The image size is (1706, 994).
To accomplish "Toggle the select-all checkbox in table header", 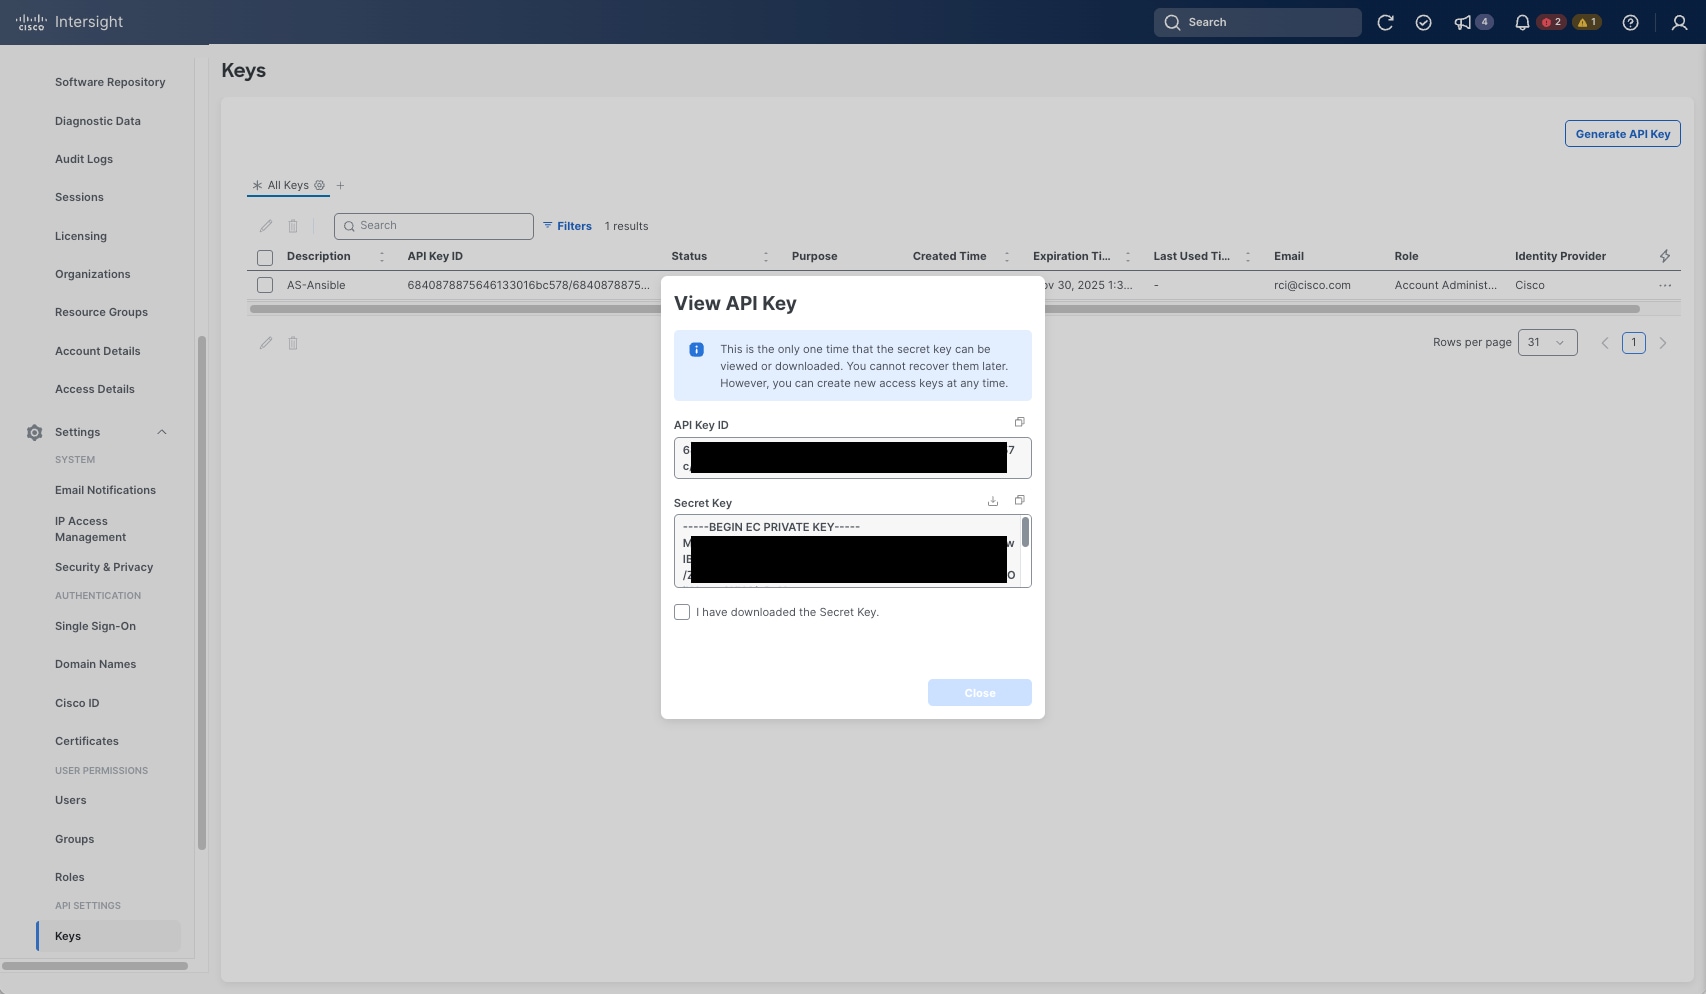I will pyautogui.click(x=265, y=257).
